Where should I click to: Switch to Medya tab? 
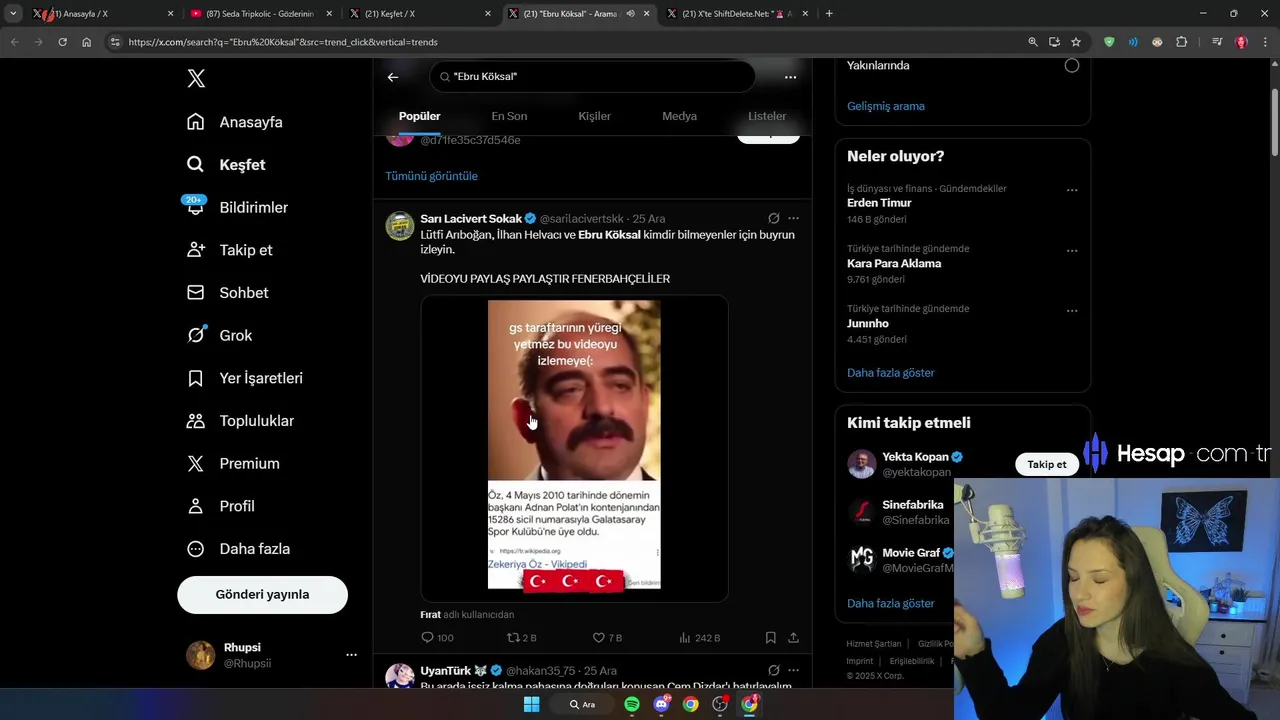pyautogui.click(x=679, y=116)
